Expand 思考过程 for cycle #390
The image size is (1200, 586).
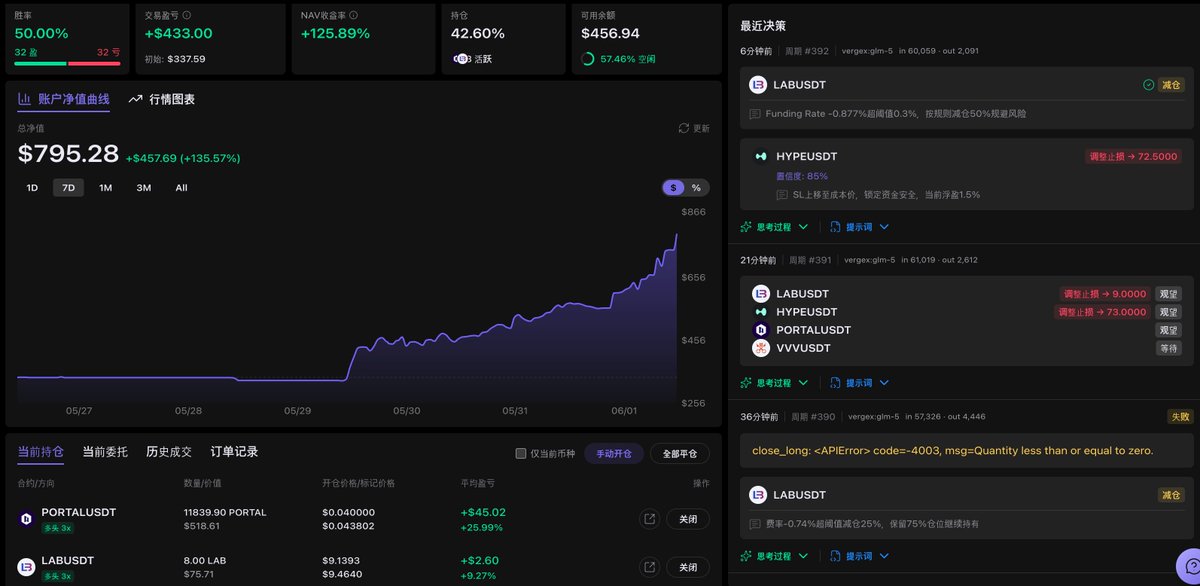pos(774,555)
